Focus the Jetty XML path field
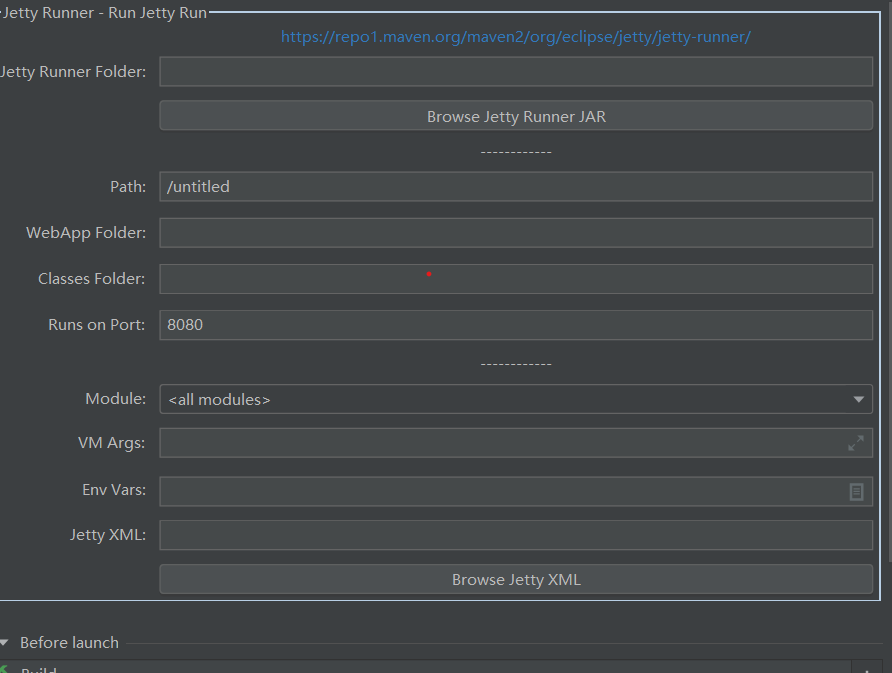 [516, 535]
